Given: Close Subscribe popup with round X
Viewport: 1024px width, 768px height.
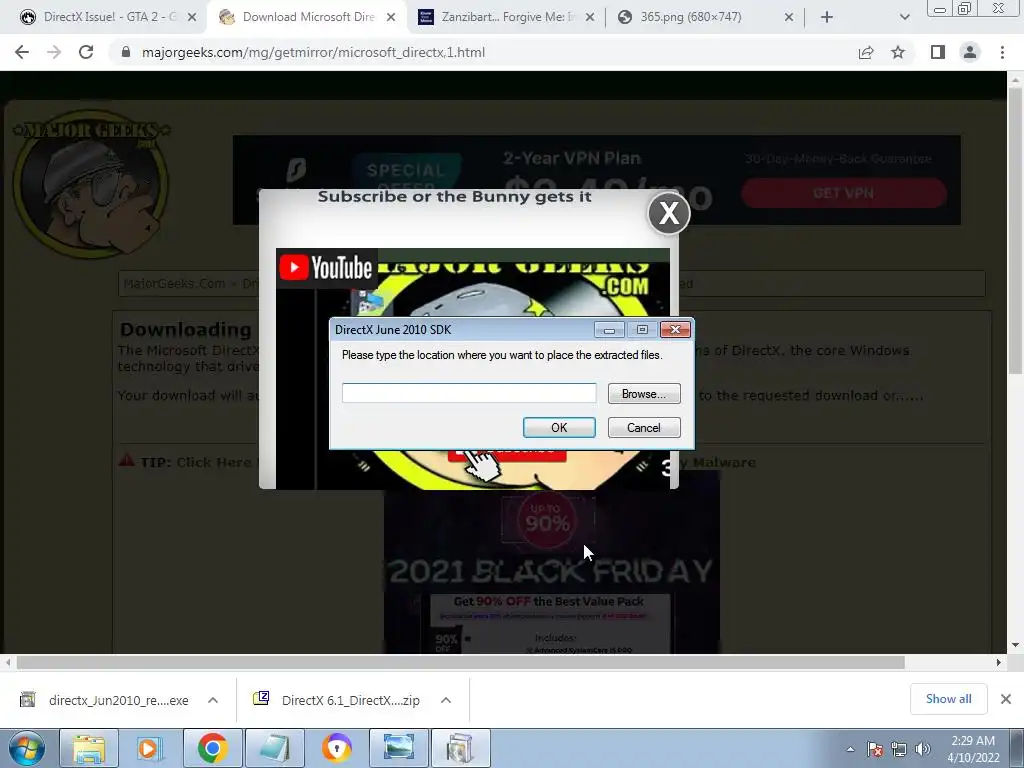Looking at the screenshot, I should (669, 213).
